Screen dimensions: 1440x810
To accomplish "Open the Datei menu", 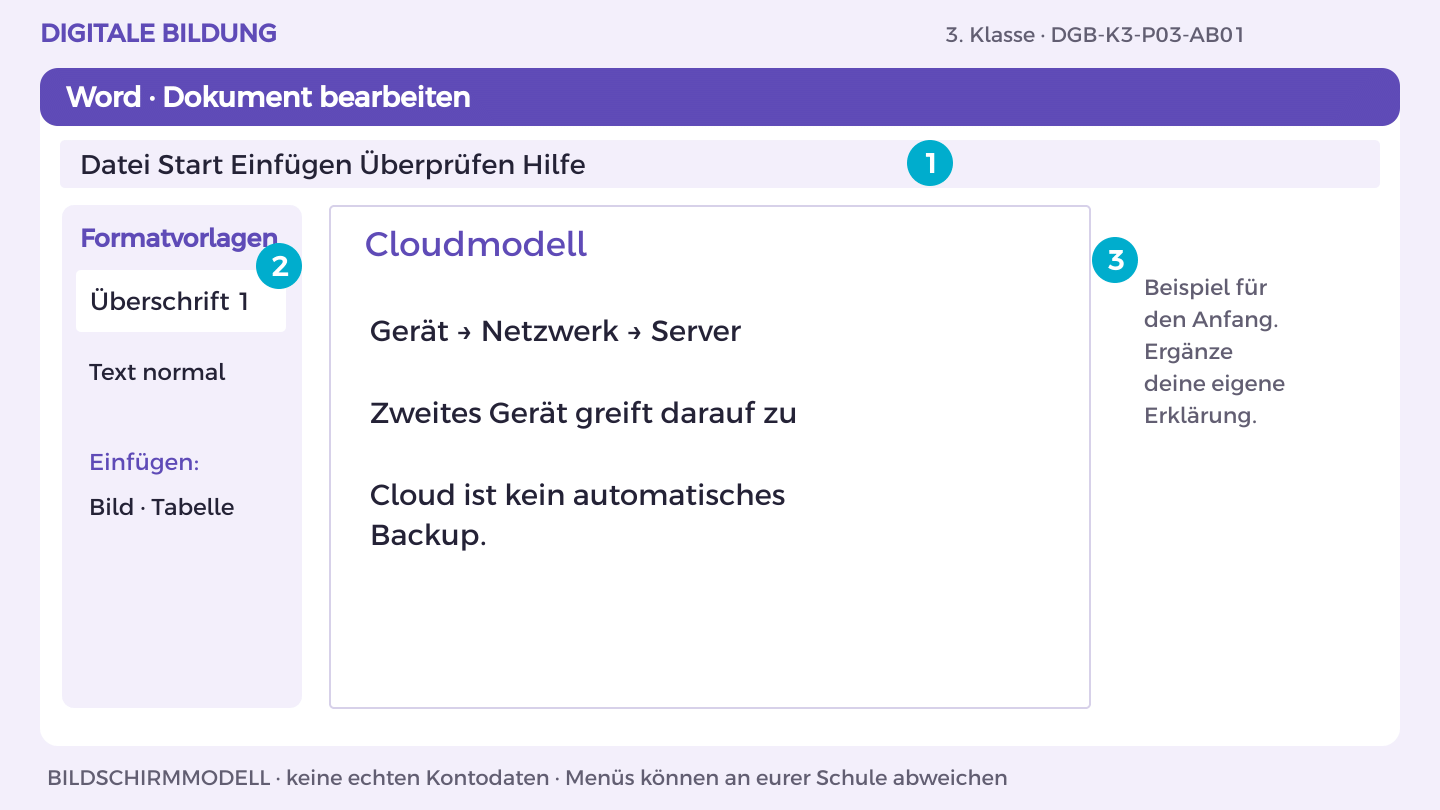I will pyautogui.click(x=115, y=164).
